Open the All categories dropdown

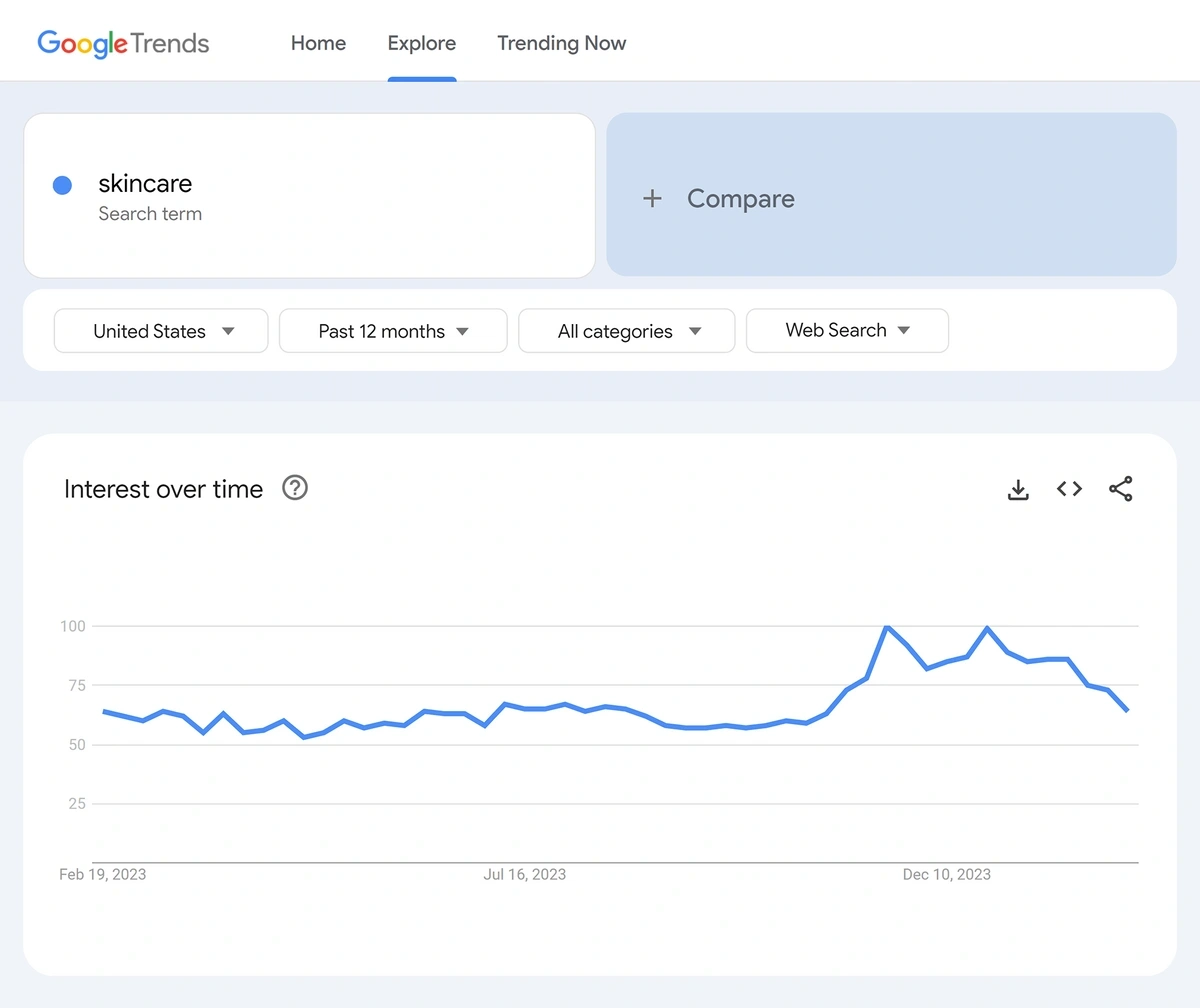click(626, 330)
